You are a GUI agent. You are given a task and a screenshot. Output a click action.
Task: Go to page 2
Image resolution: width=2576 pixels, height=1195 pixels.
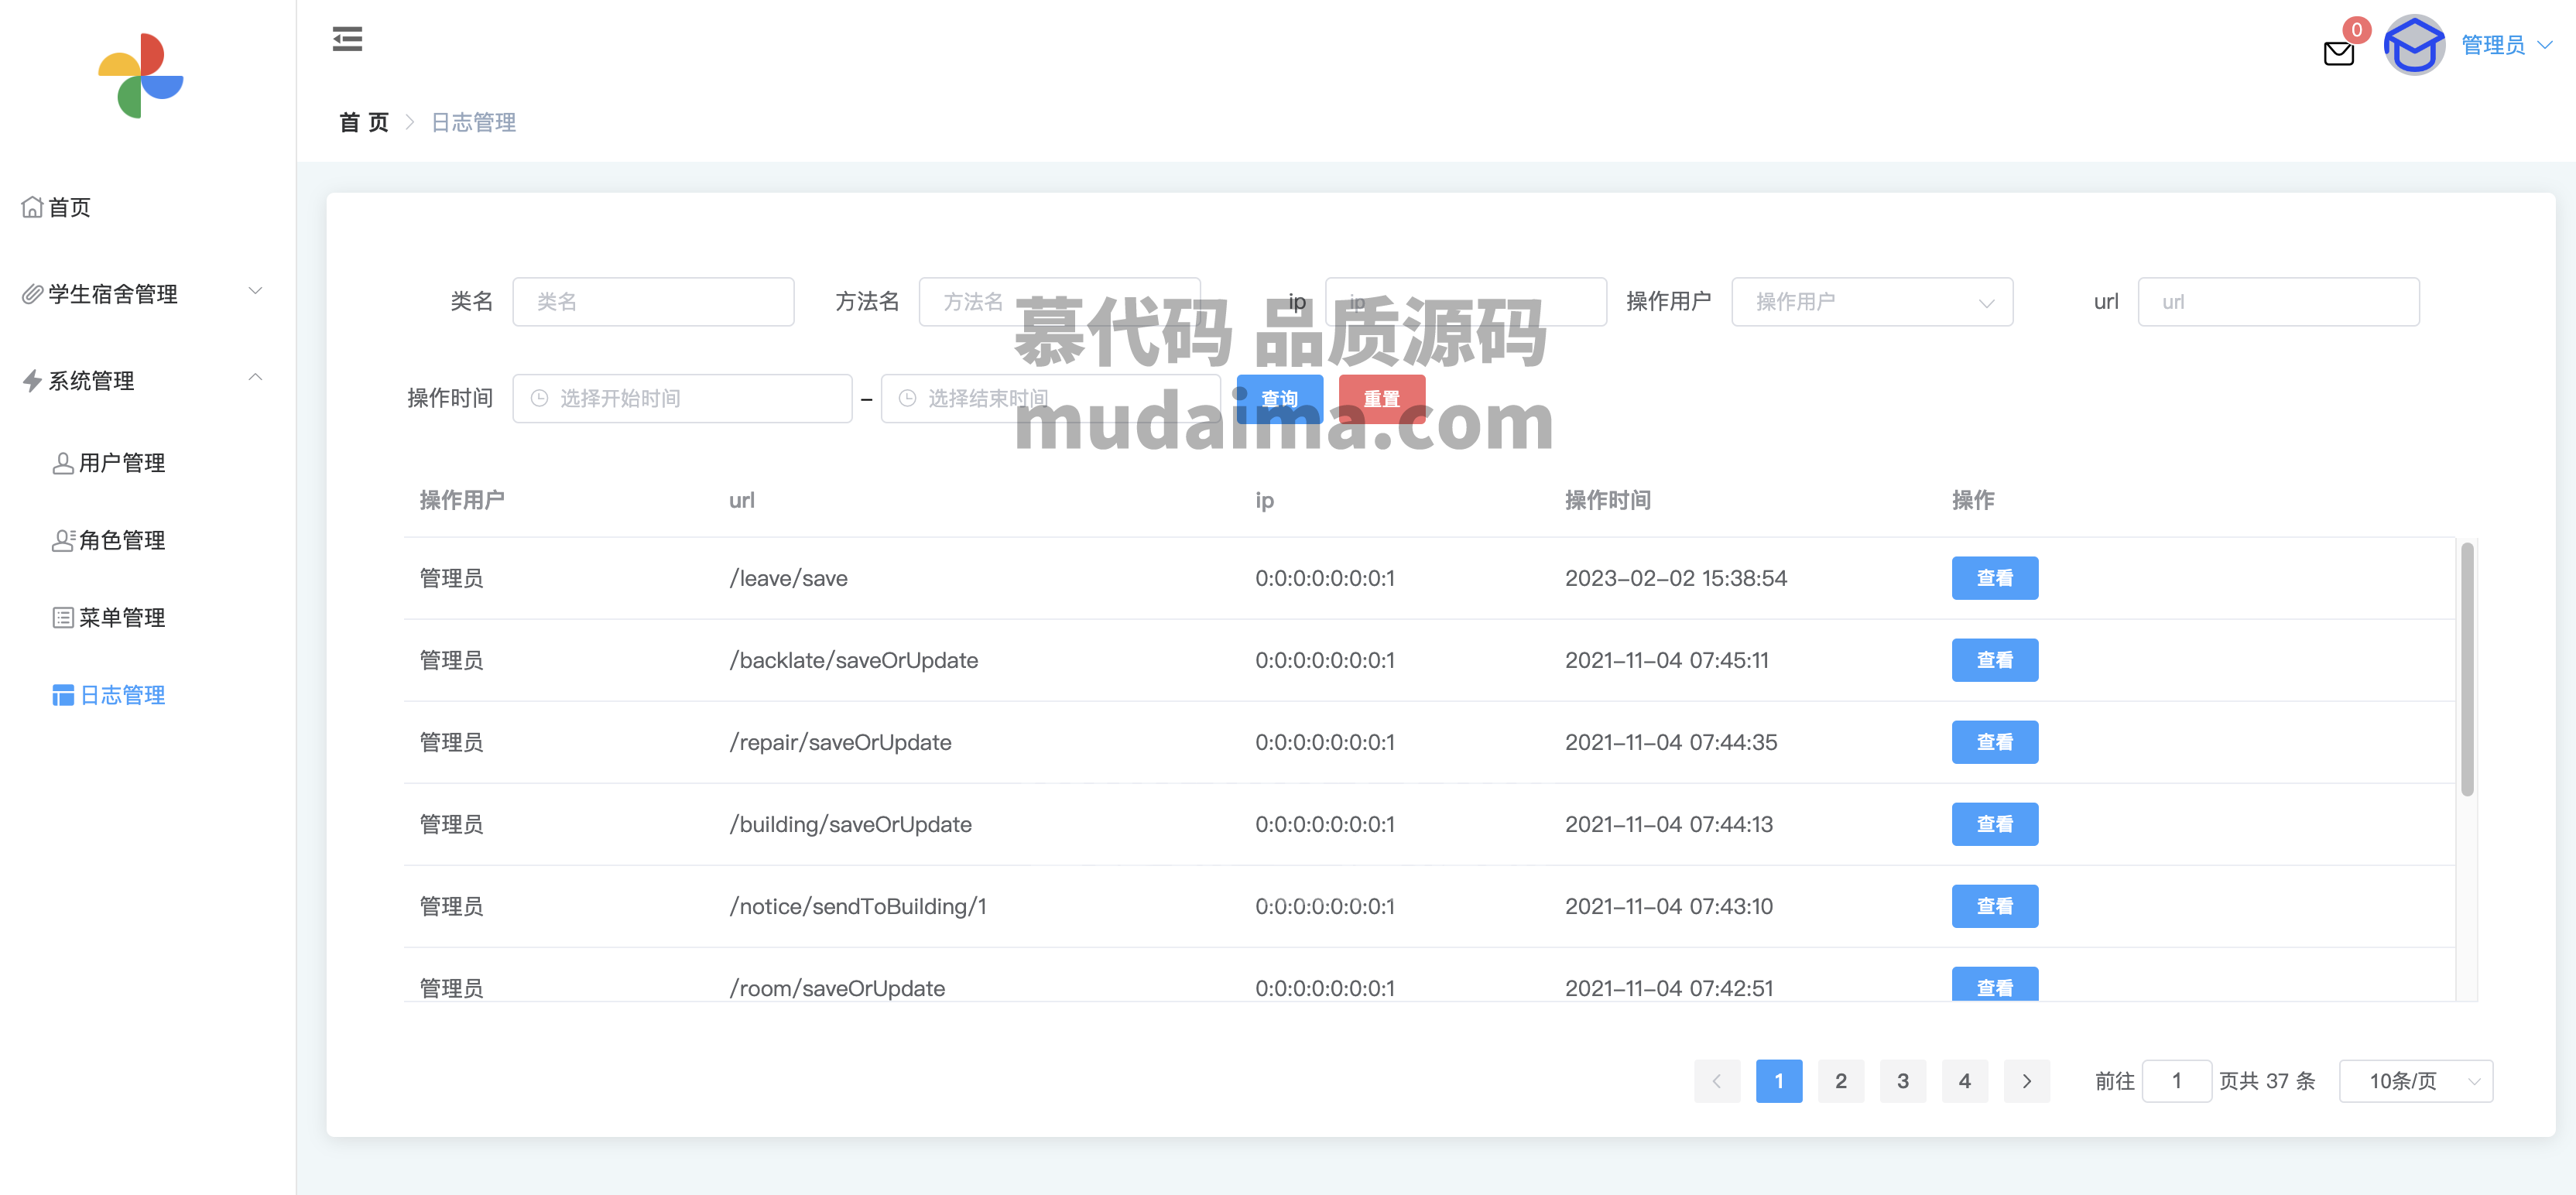point(1841,1081)
